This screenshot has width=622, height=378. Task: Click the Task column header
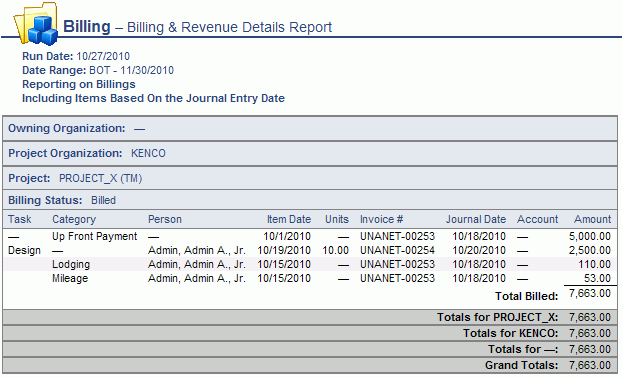click(19, 219)
